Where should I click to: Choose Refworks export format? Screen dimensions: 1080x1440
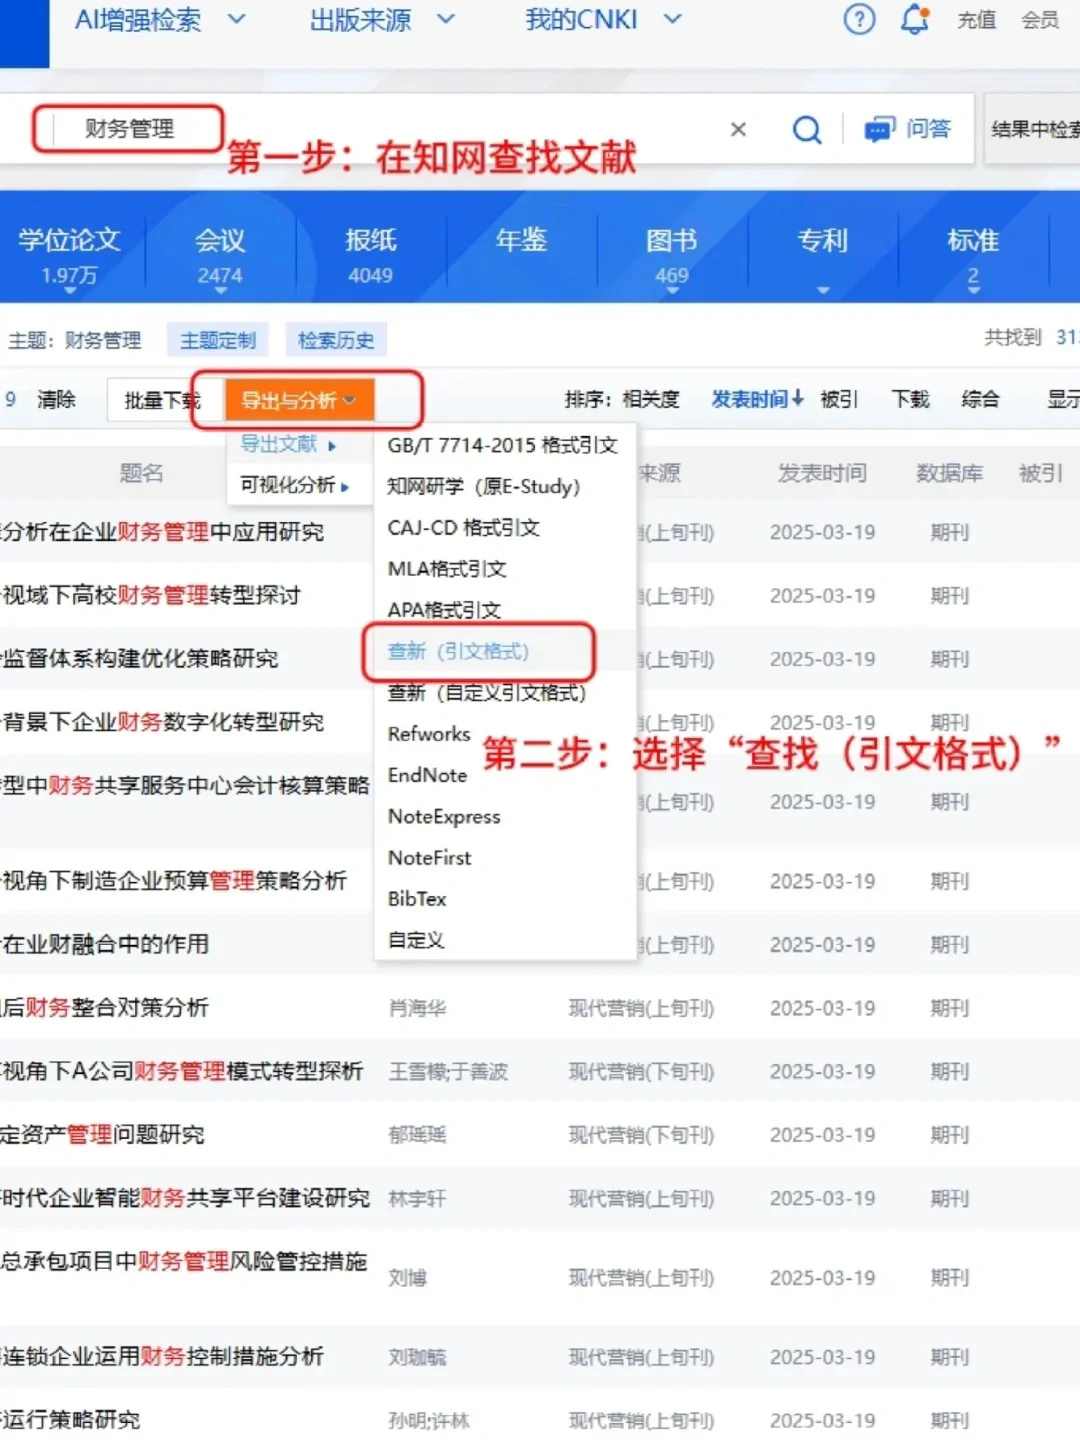coord(429,734)
